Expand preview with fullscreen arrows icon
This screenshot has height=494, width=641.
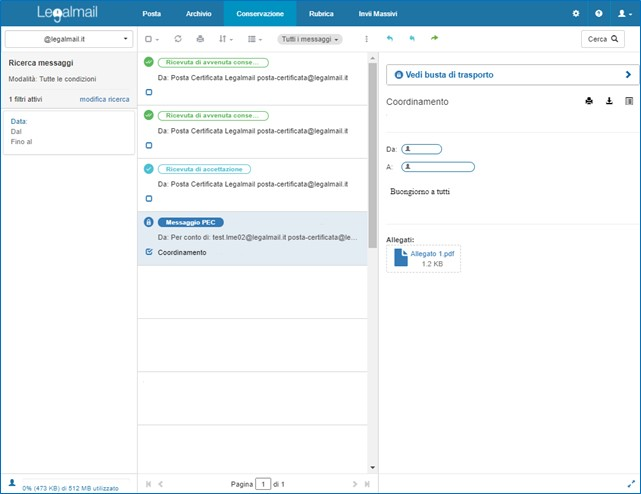coord(627,484)
